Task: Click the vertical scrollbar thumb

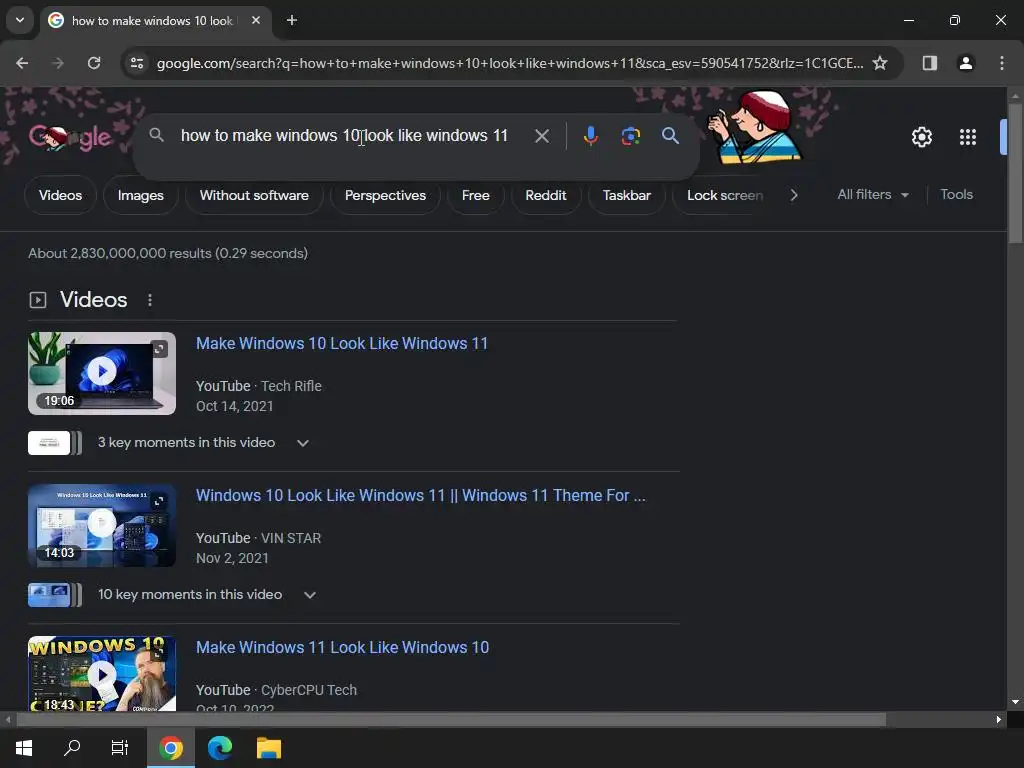Action: tap(1015, 174)
